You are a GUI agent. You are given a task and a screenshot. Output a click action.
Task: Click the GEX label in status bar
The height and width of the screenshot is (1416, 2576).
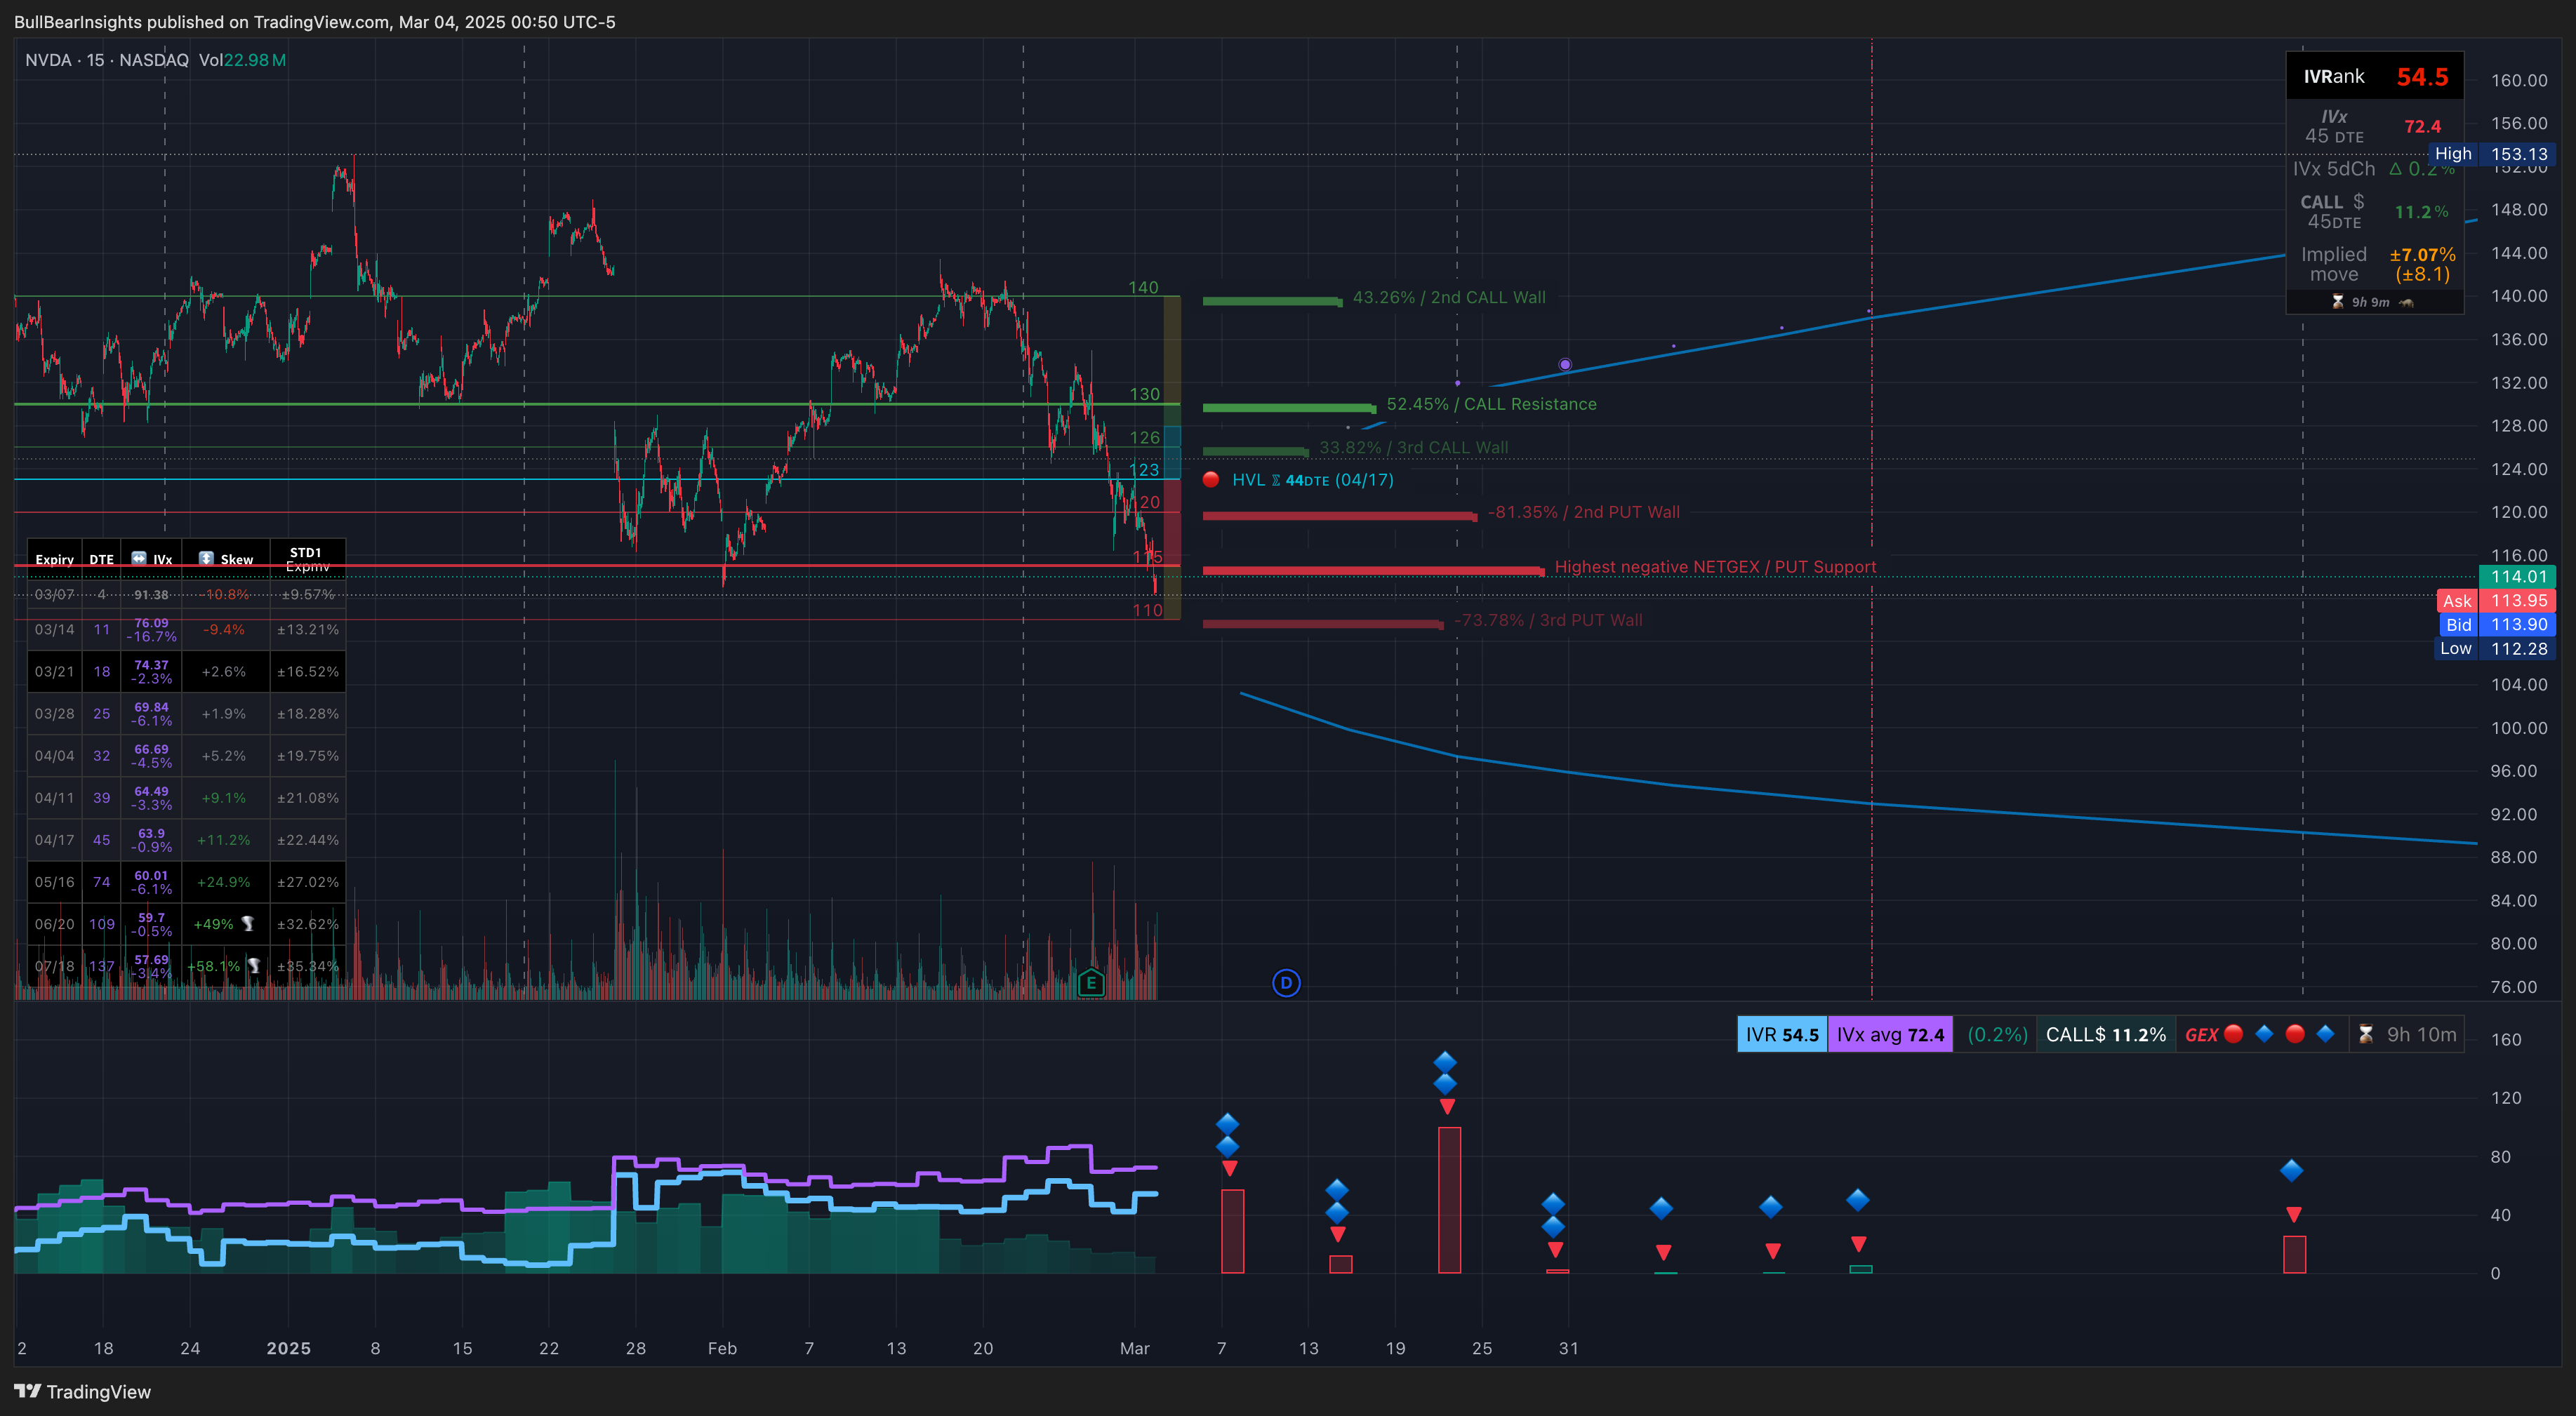2201,1034
